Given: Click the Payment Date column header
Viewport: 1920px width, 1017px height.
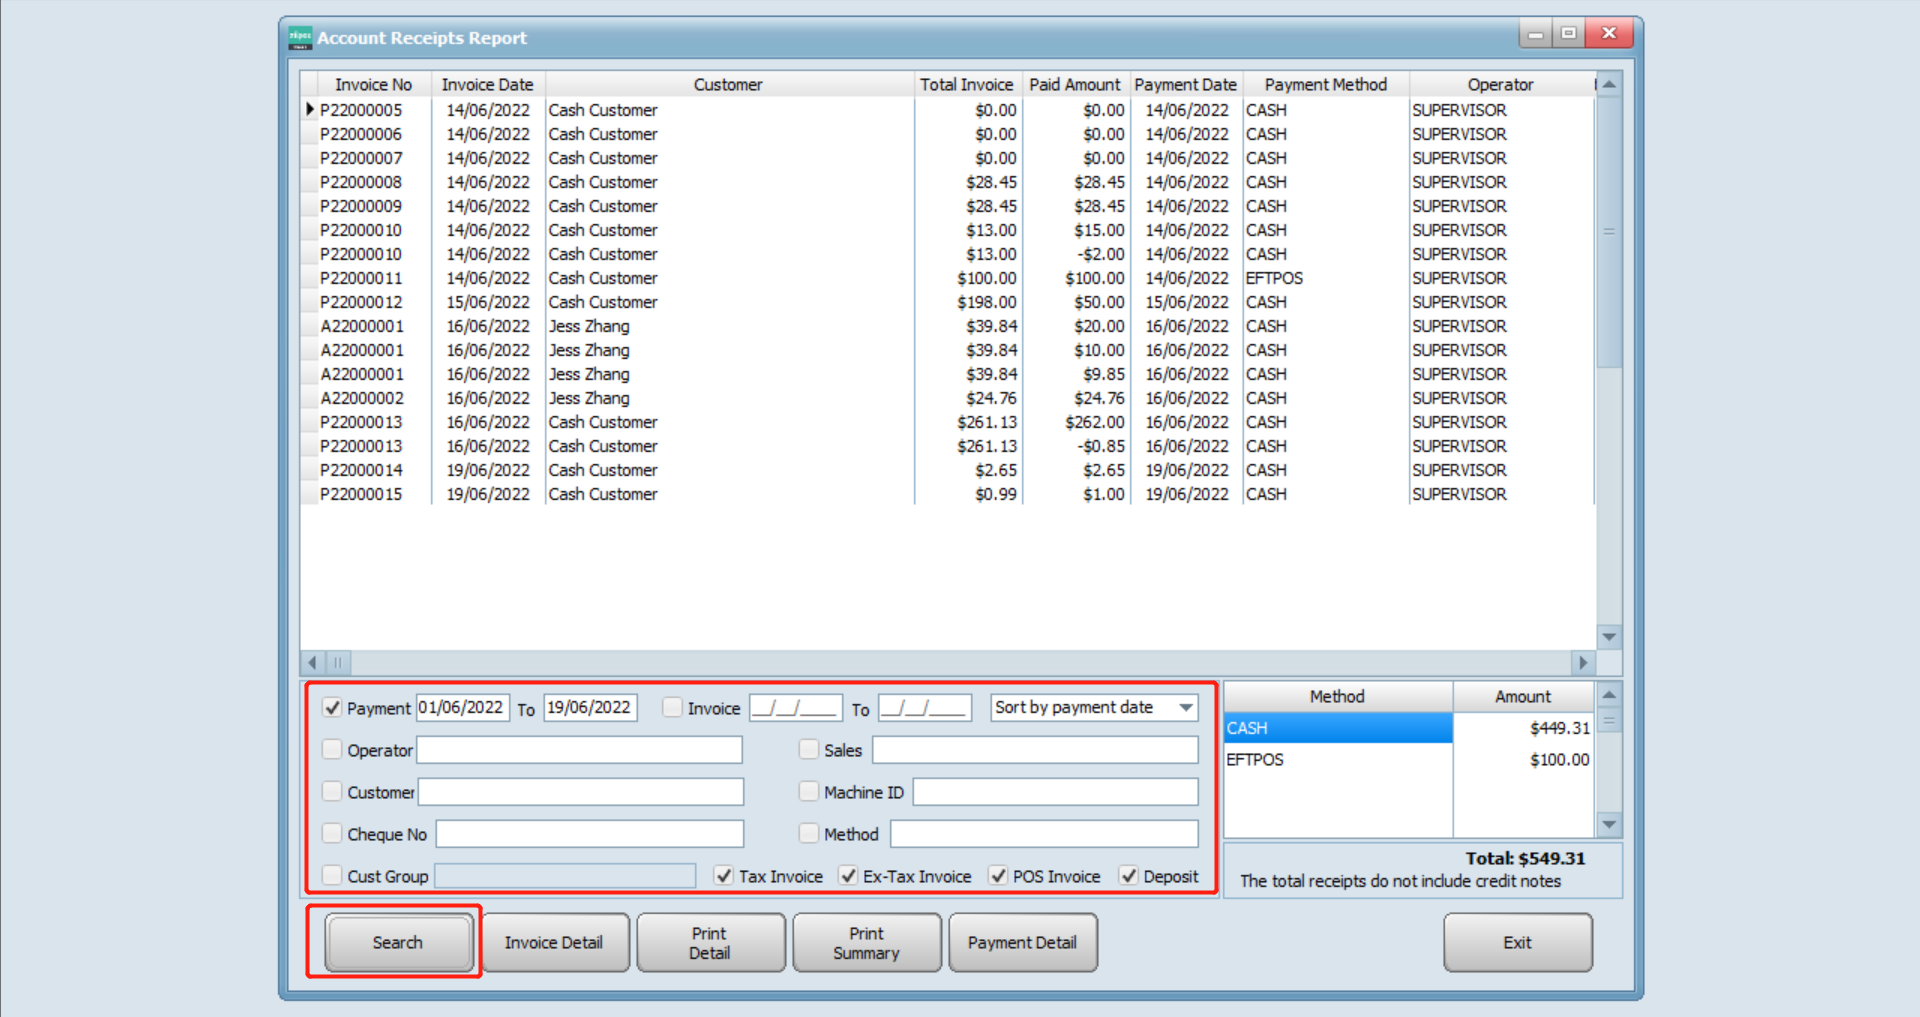Looking at the screenshot, I should [1186, 85].
